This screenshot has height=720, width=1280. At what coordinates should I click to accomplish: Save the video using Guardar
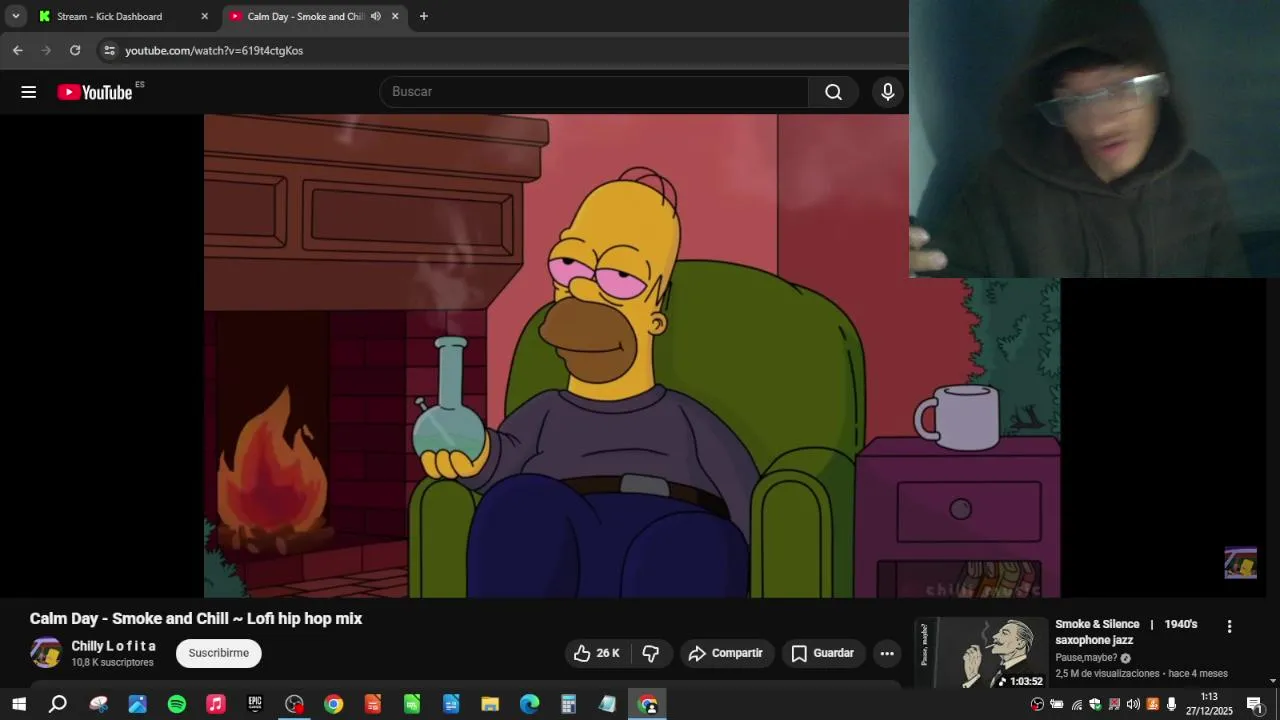tap(823, 653)
